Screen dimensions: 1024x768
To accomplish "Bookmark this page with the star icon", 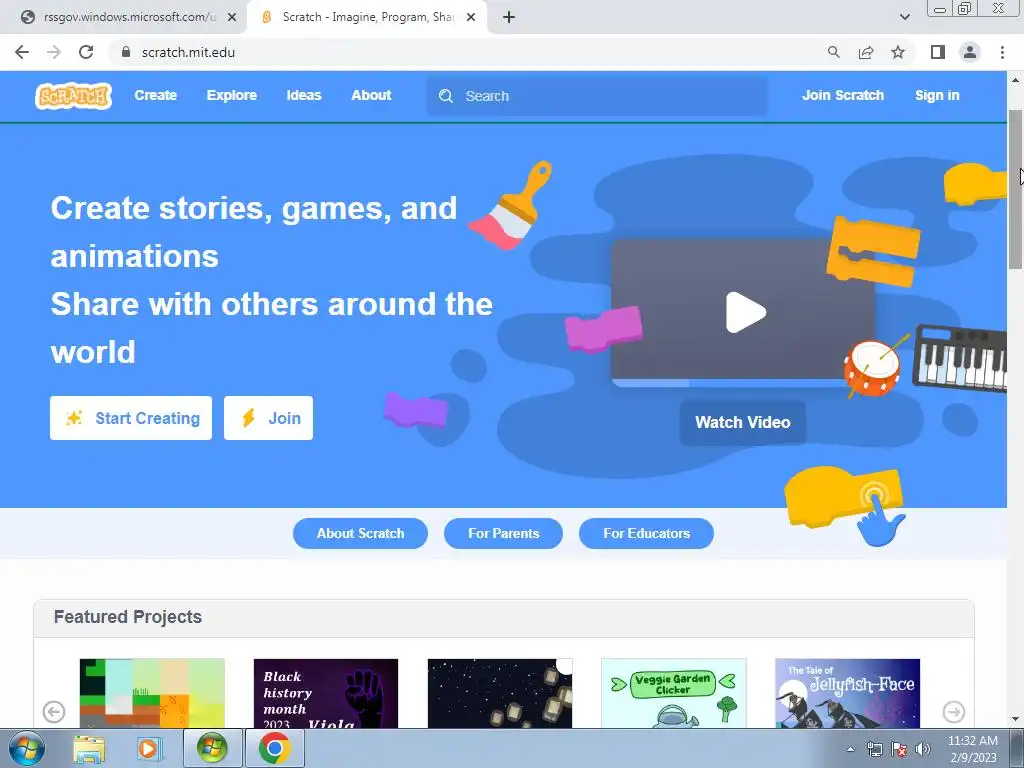I will tap(898, 52).
